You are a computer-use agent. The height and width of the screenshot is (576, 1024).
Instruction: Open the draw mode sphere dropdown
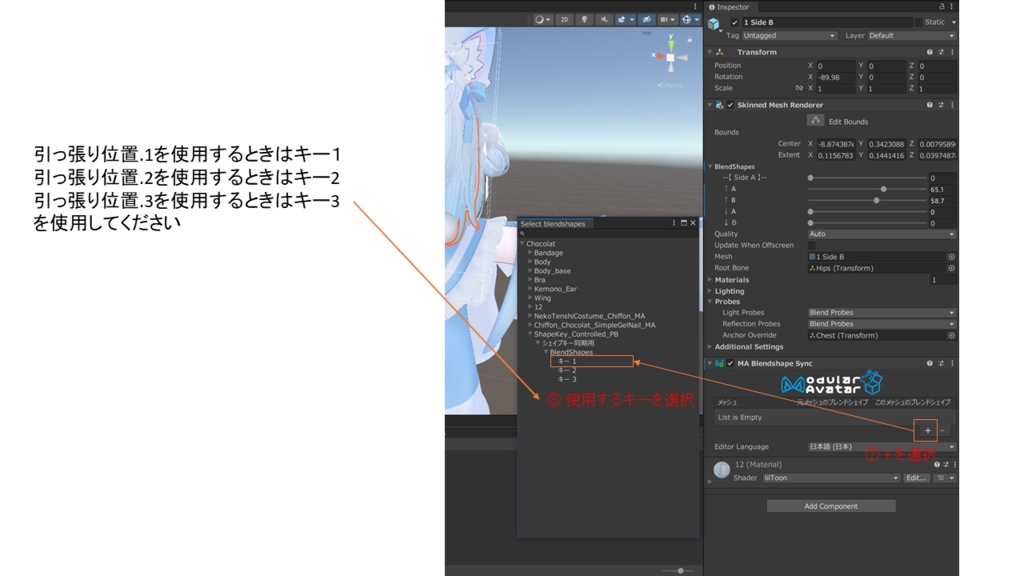click(x=543, y=20)
